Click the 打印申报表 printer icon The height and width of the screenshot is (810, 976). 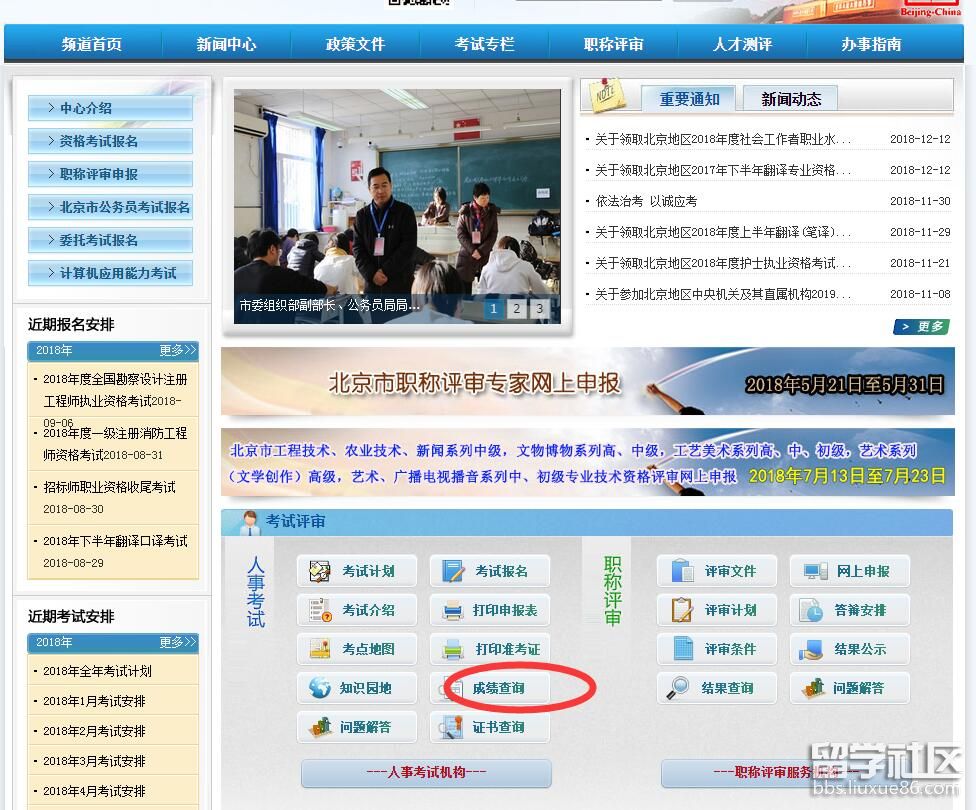(453, 610)
